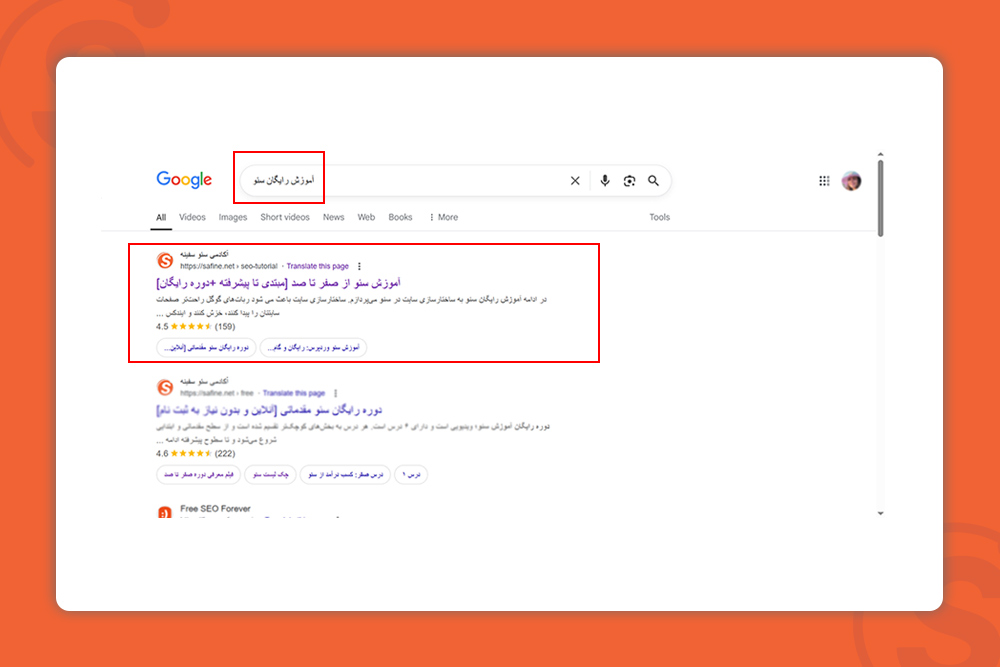Select the All tab
This screenshot has width=1000, height=667.
(161, 217)
